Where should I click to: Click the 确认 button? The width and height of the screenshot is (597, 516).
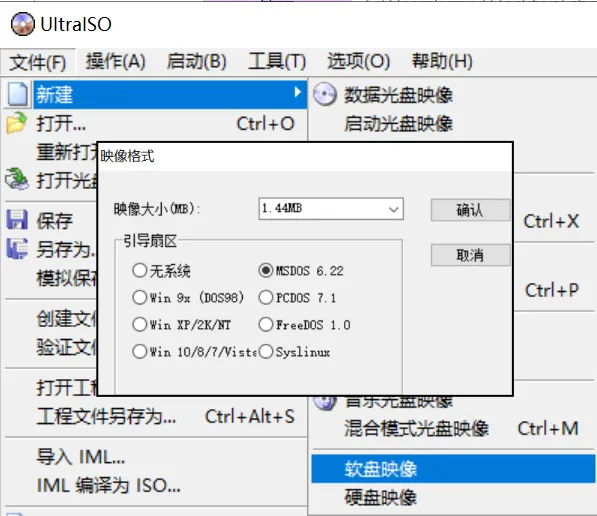(471, 210)
